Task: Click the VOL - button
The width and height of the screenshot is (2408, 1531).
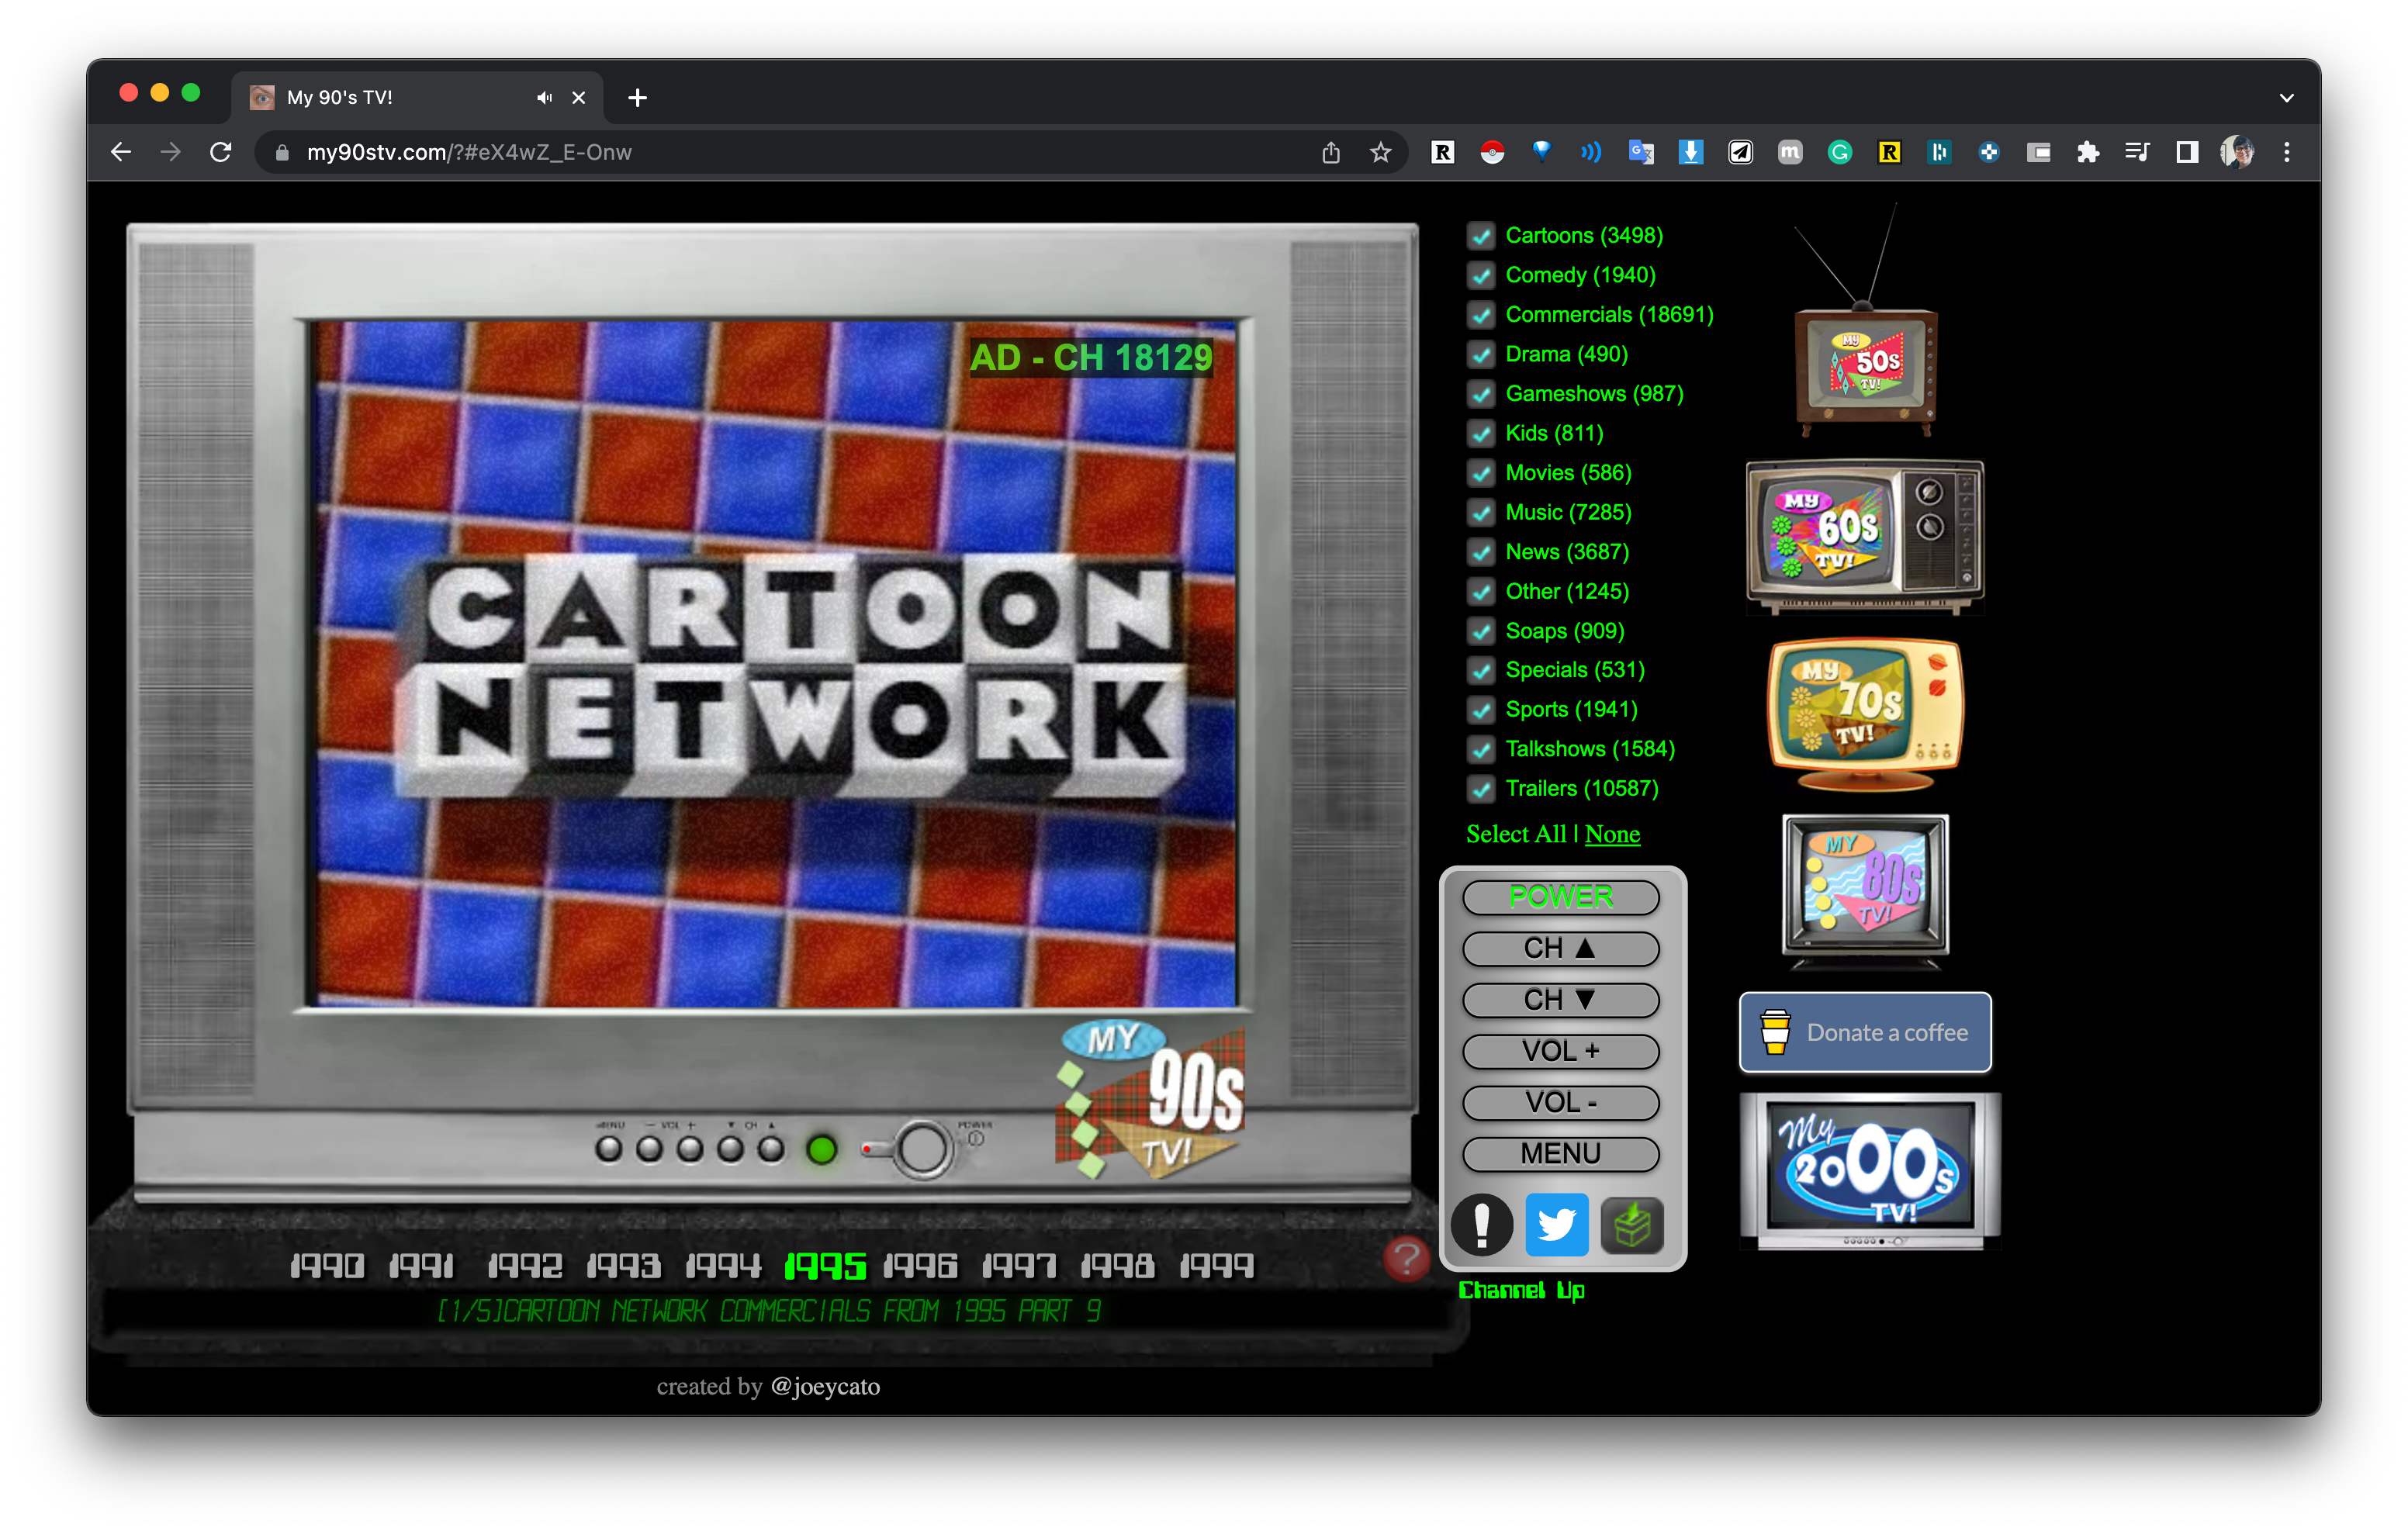Action: (1560, 1102)
